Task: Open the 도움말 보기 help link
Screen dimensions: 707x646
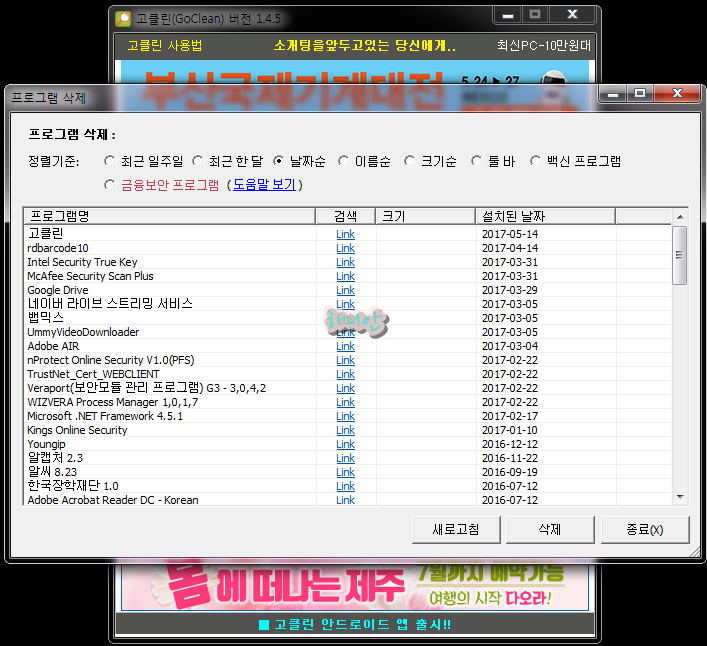Action: [264, 184]
